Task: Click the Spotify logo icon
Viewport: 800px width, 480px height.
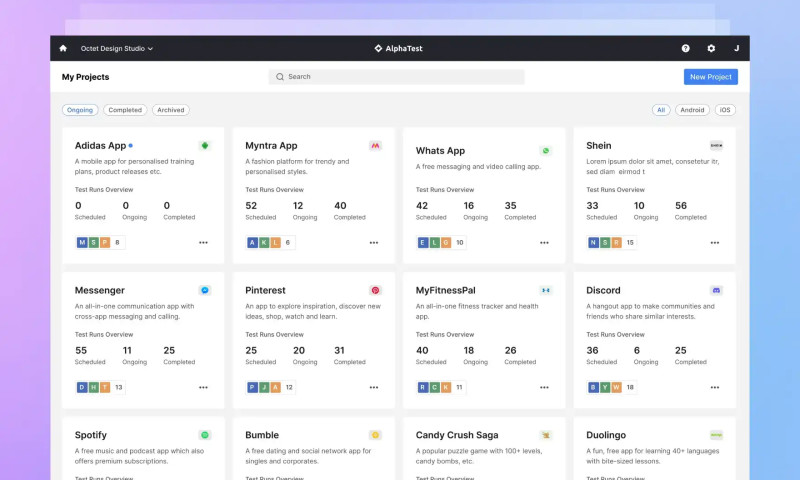Action: pyautogui.click(x=205, y=435)
